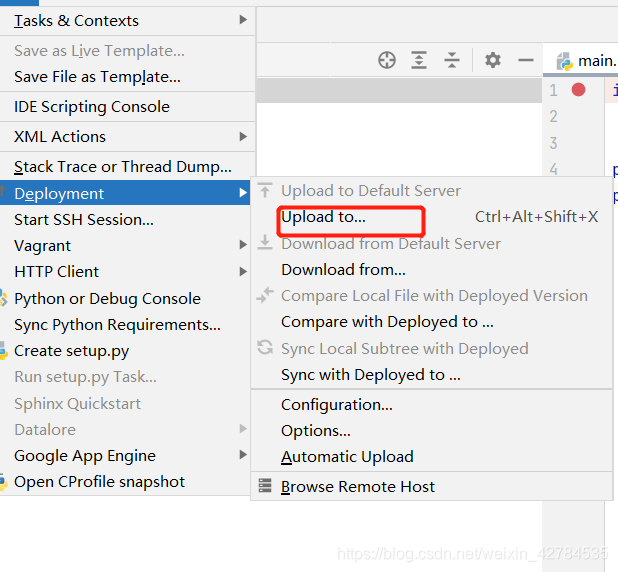Select the highlighted Deployment menu item

(x=125, y=193)
